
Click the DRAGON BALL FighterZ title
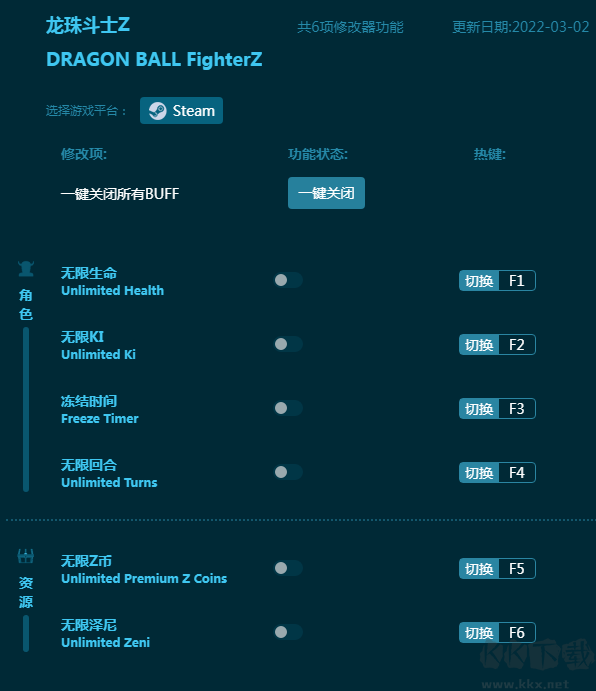[154, 59]
